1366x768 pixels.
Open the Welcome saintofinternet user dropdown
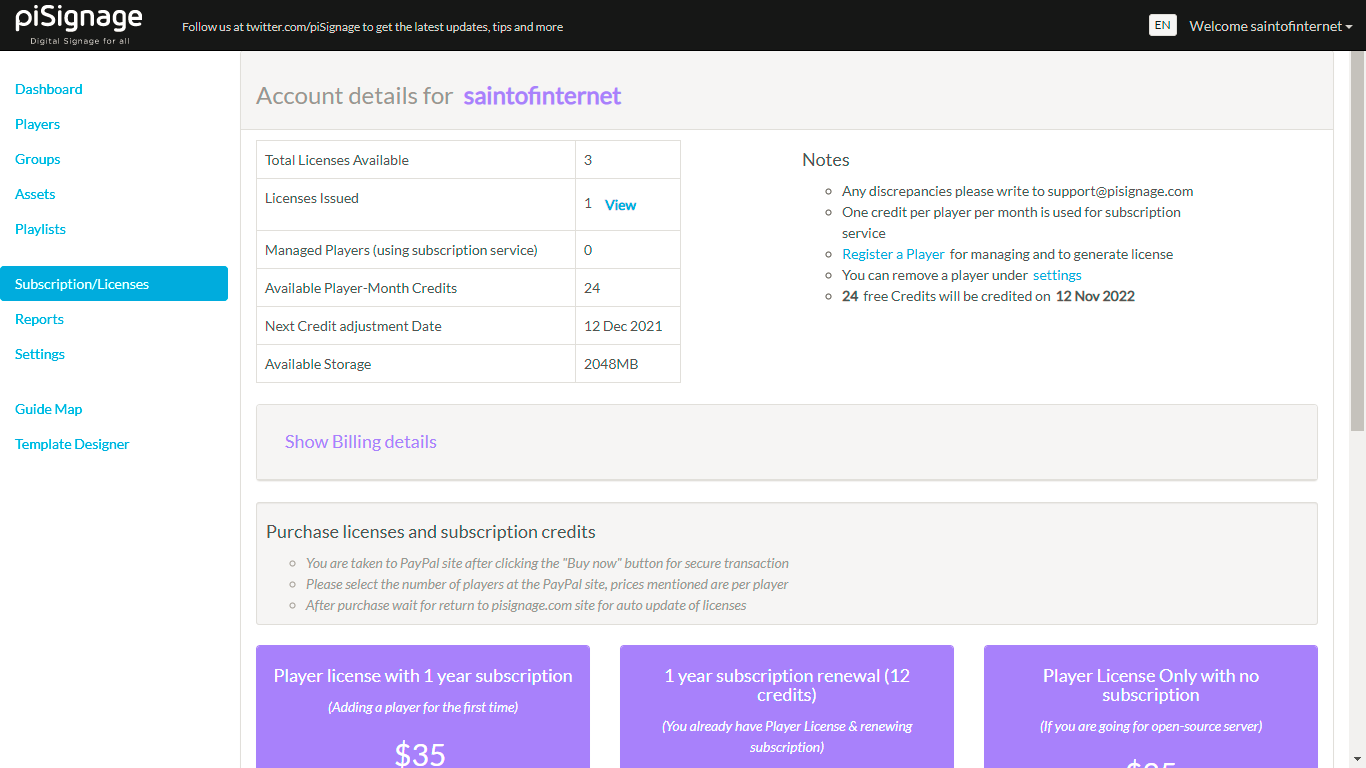pyautogui.click(x=1270, y=26)
